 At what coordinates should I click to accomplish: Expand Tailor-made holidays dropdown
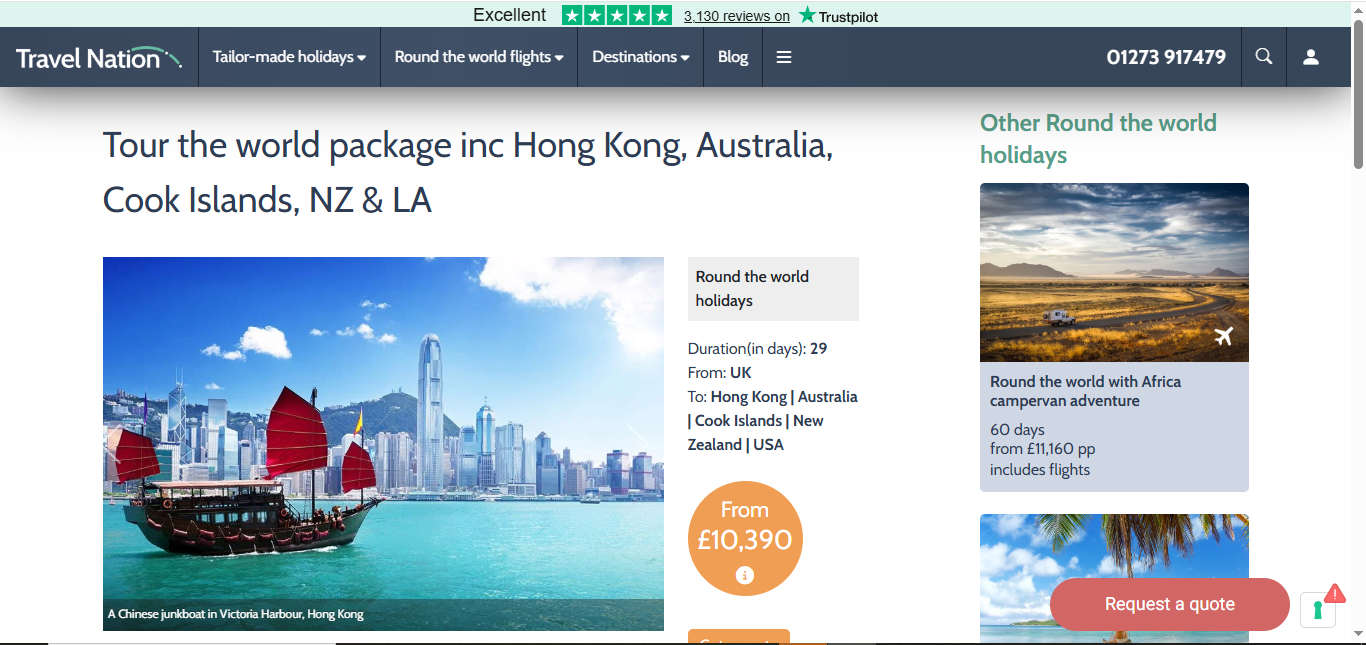(x=289, y=57)
